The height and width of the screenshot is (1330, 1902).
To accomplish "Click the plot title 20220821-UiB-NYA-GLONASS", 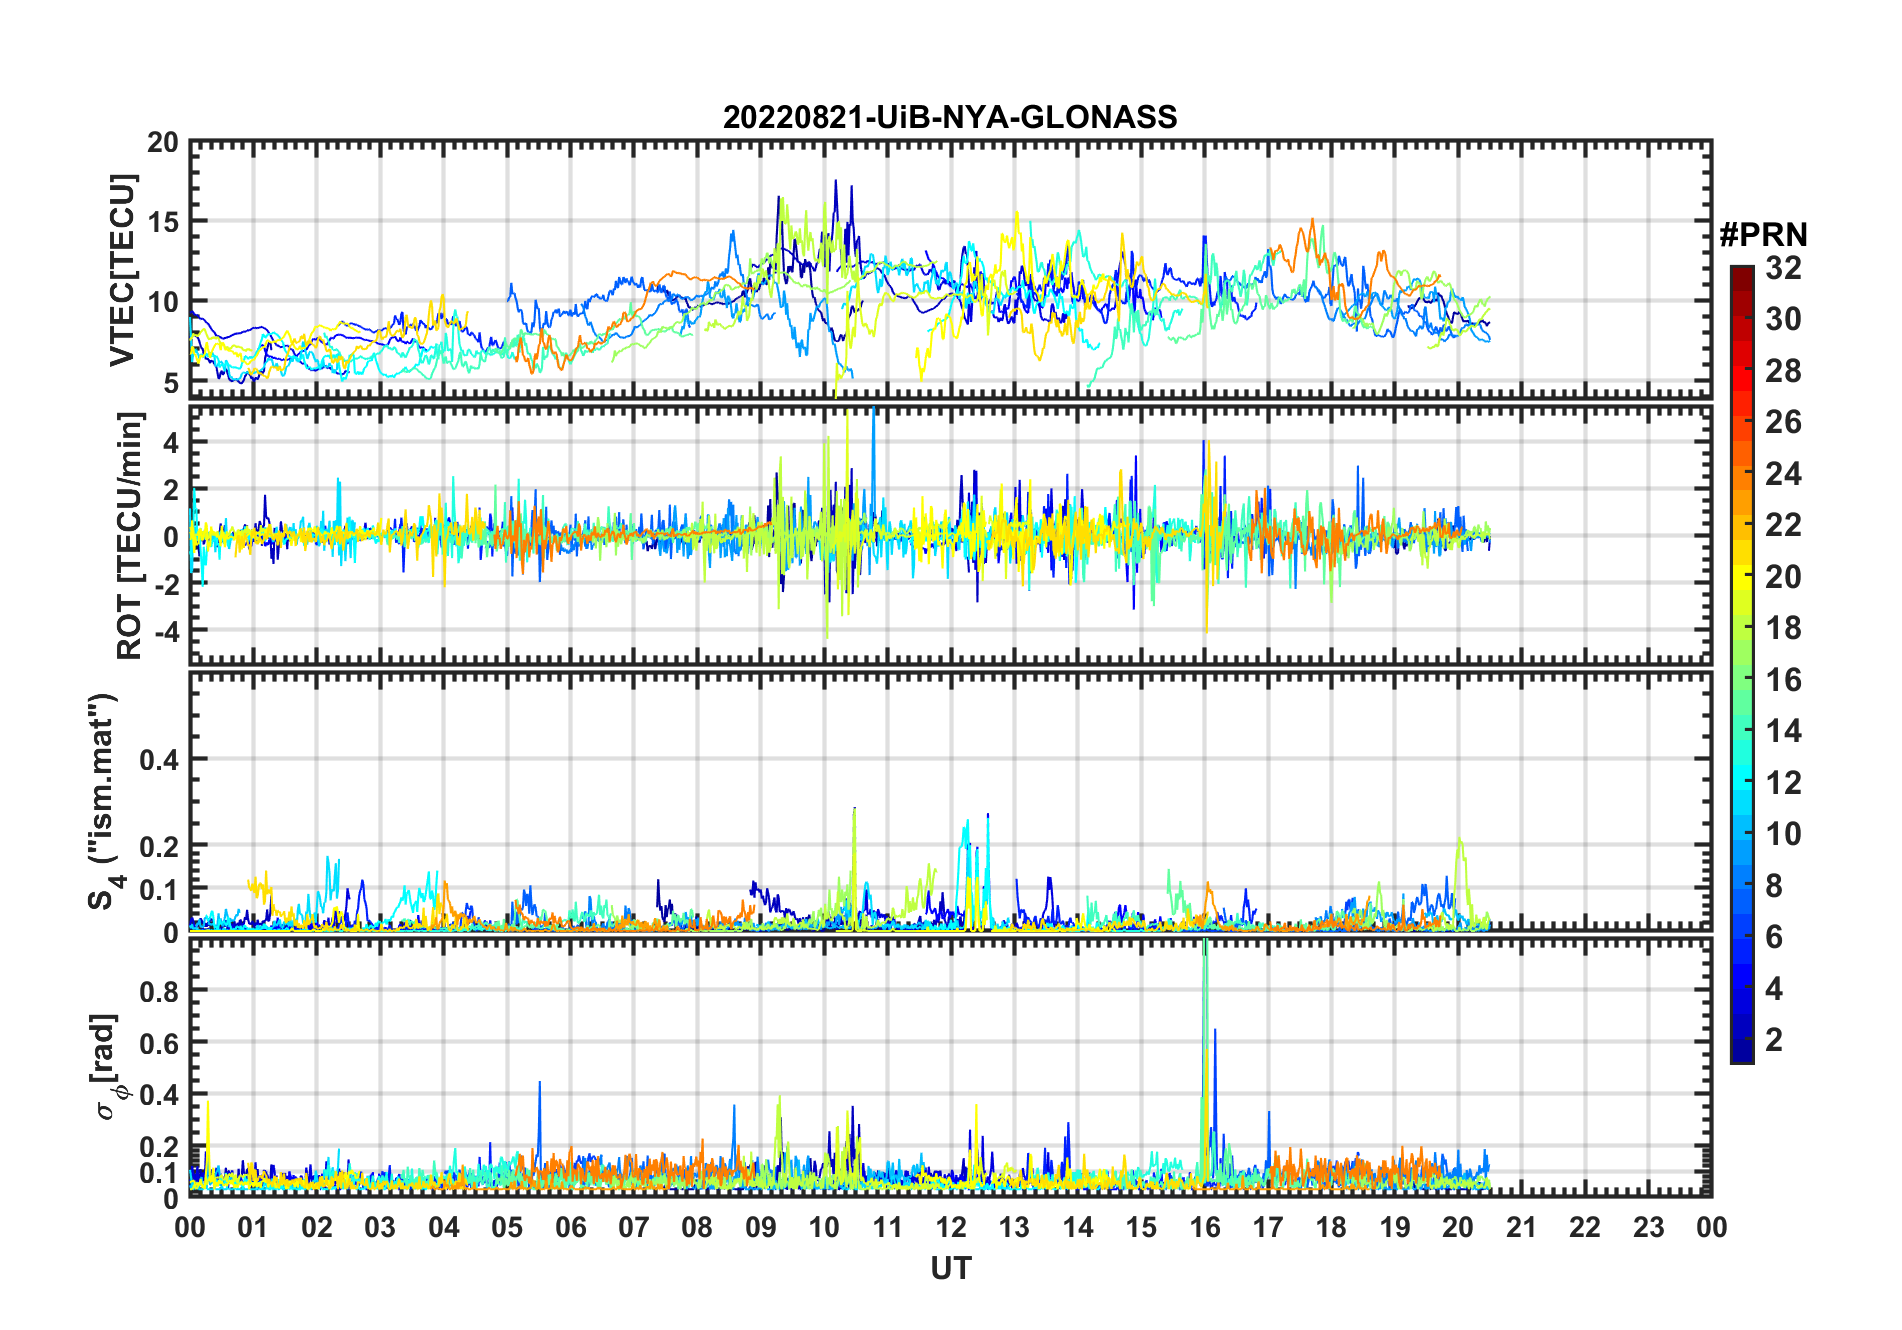I will [x=950, y=117].
